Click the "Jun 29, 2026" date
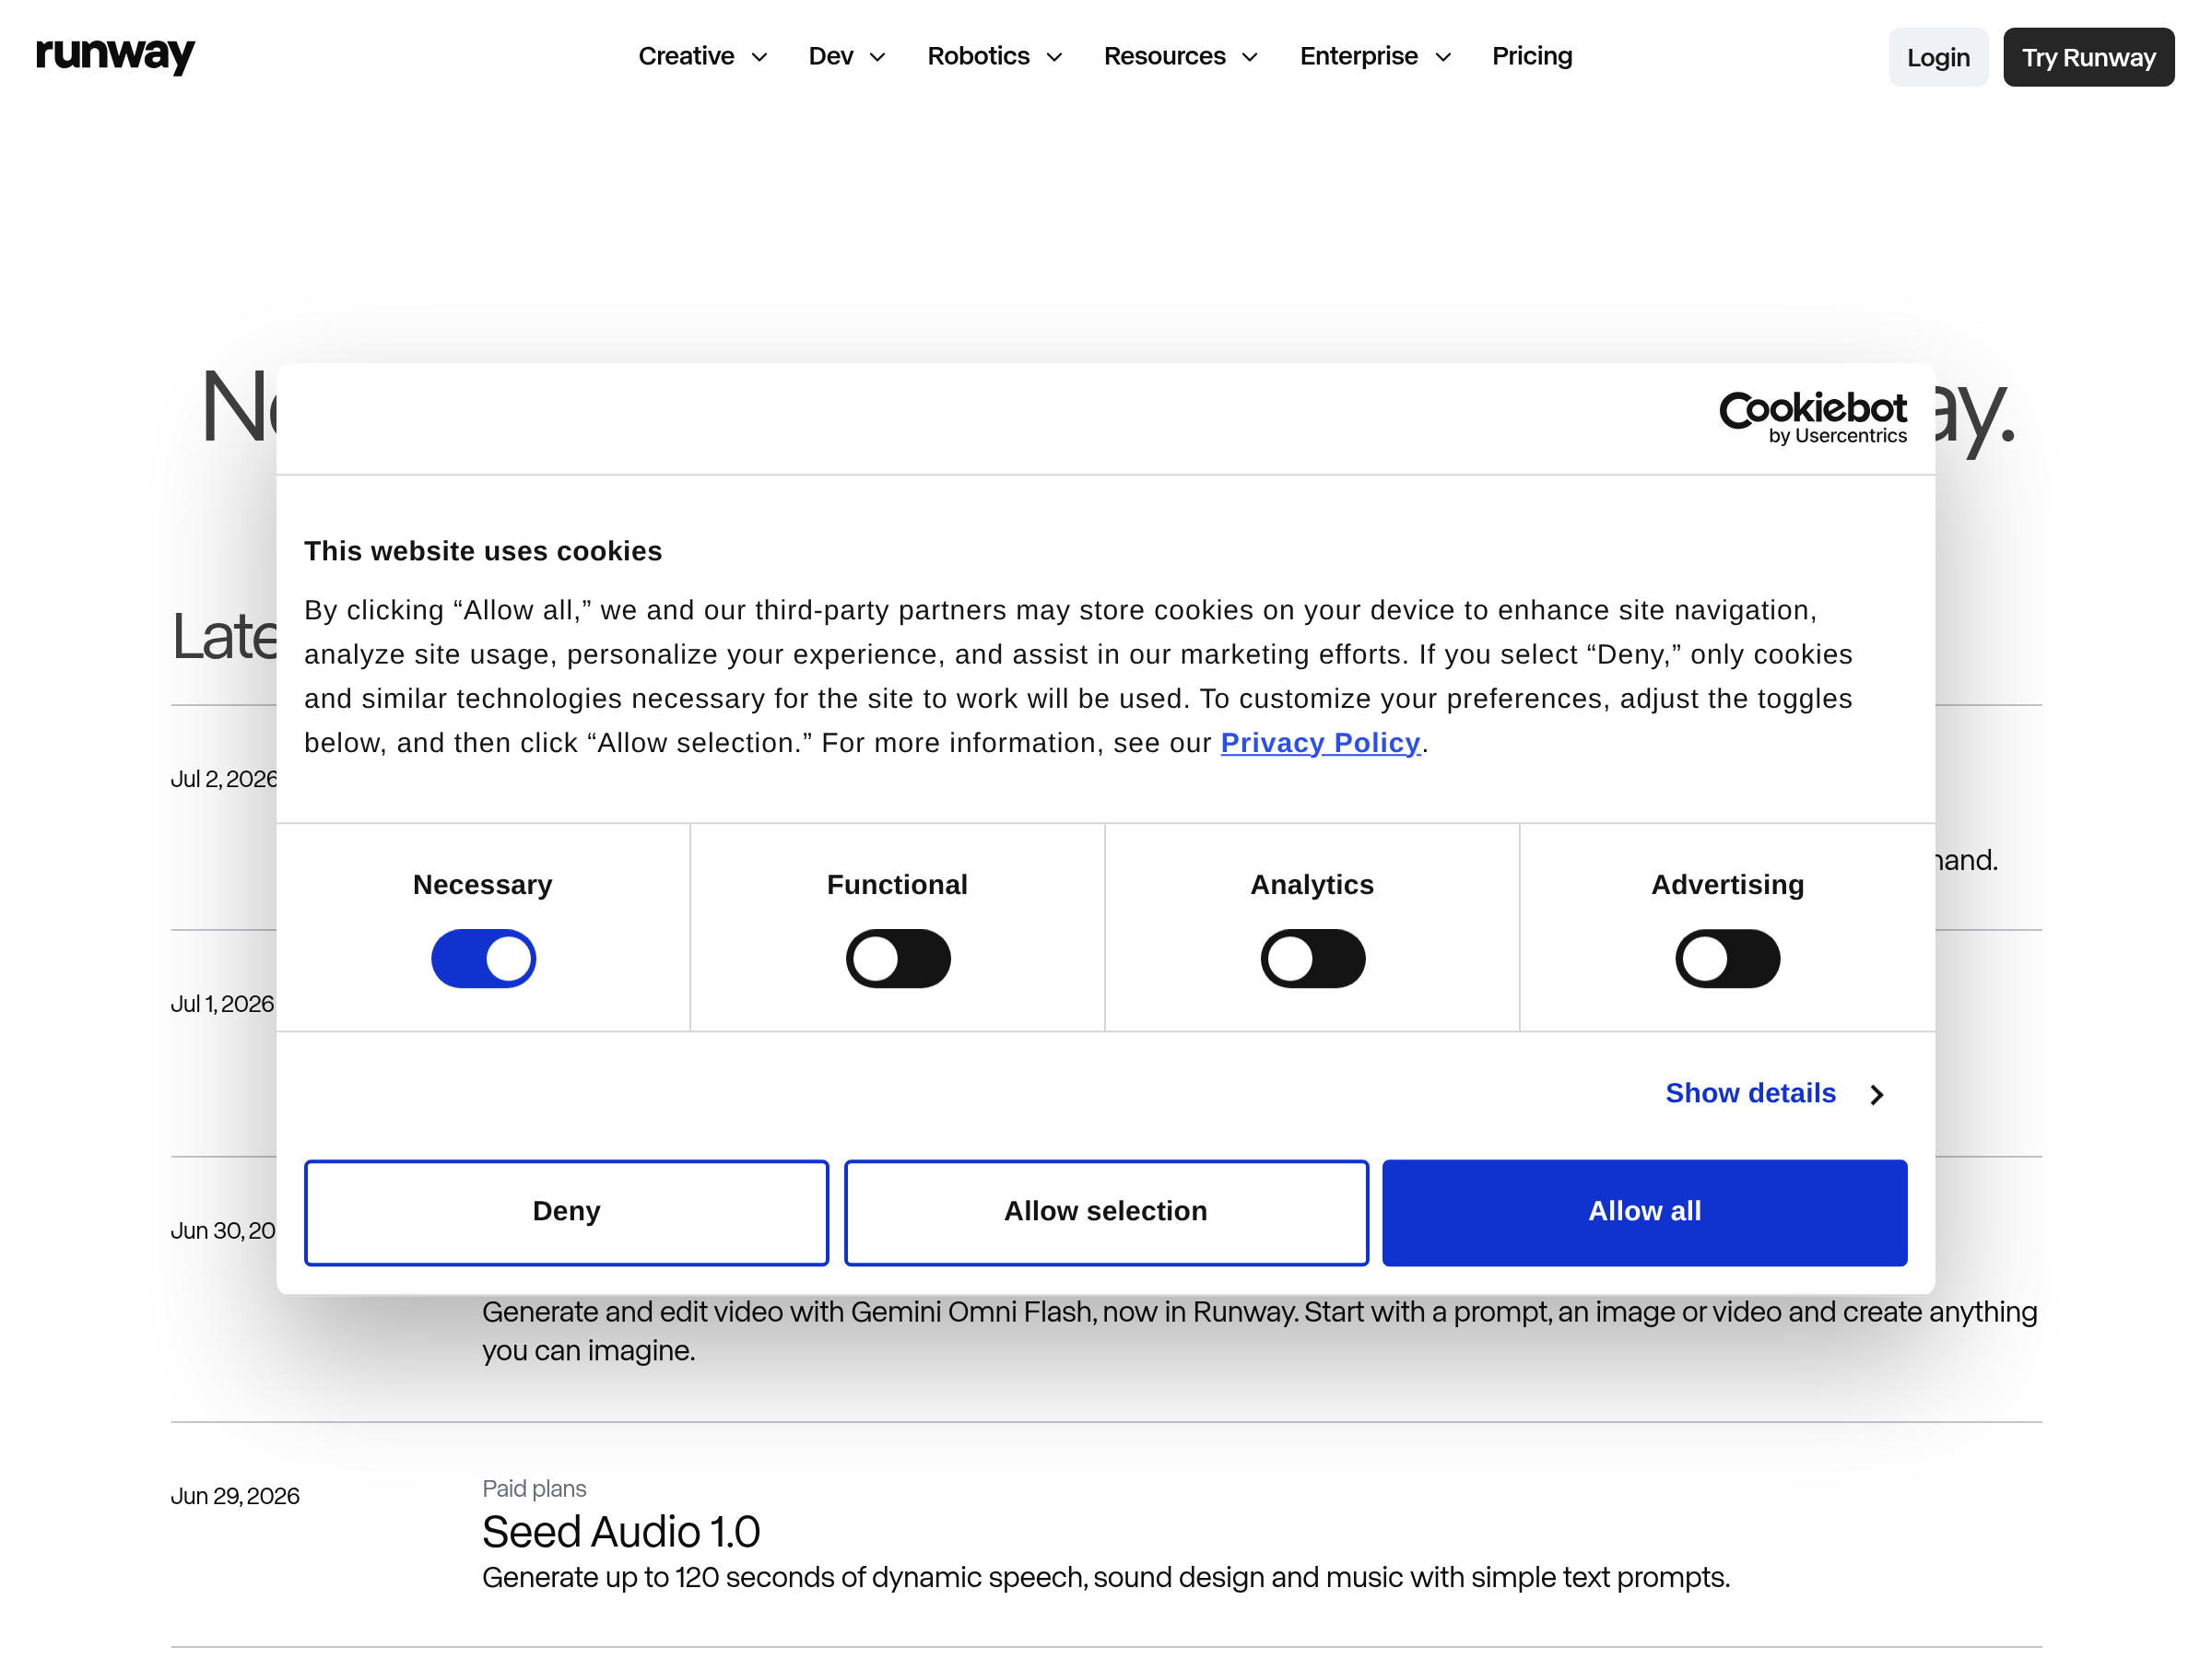The height and width of the screenshot is (1659, 2212). pyautogui.click(x=235, y=1496)
